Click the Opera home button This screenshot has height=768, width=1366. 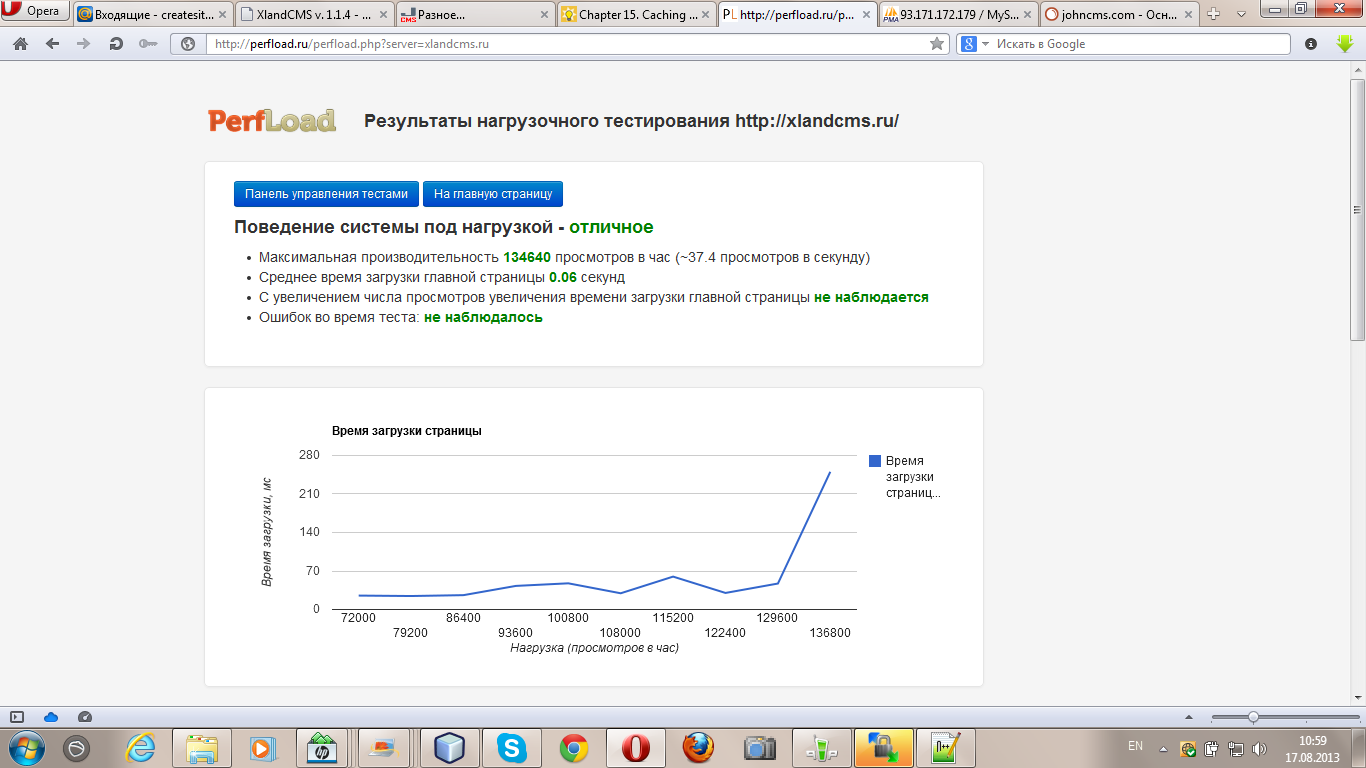(20, 44)
